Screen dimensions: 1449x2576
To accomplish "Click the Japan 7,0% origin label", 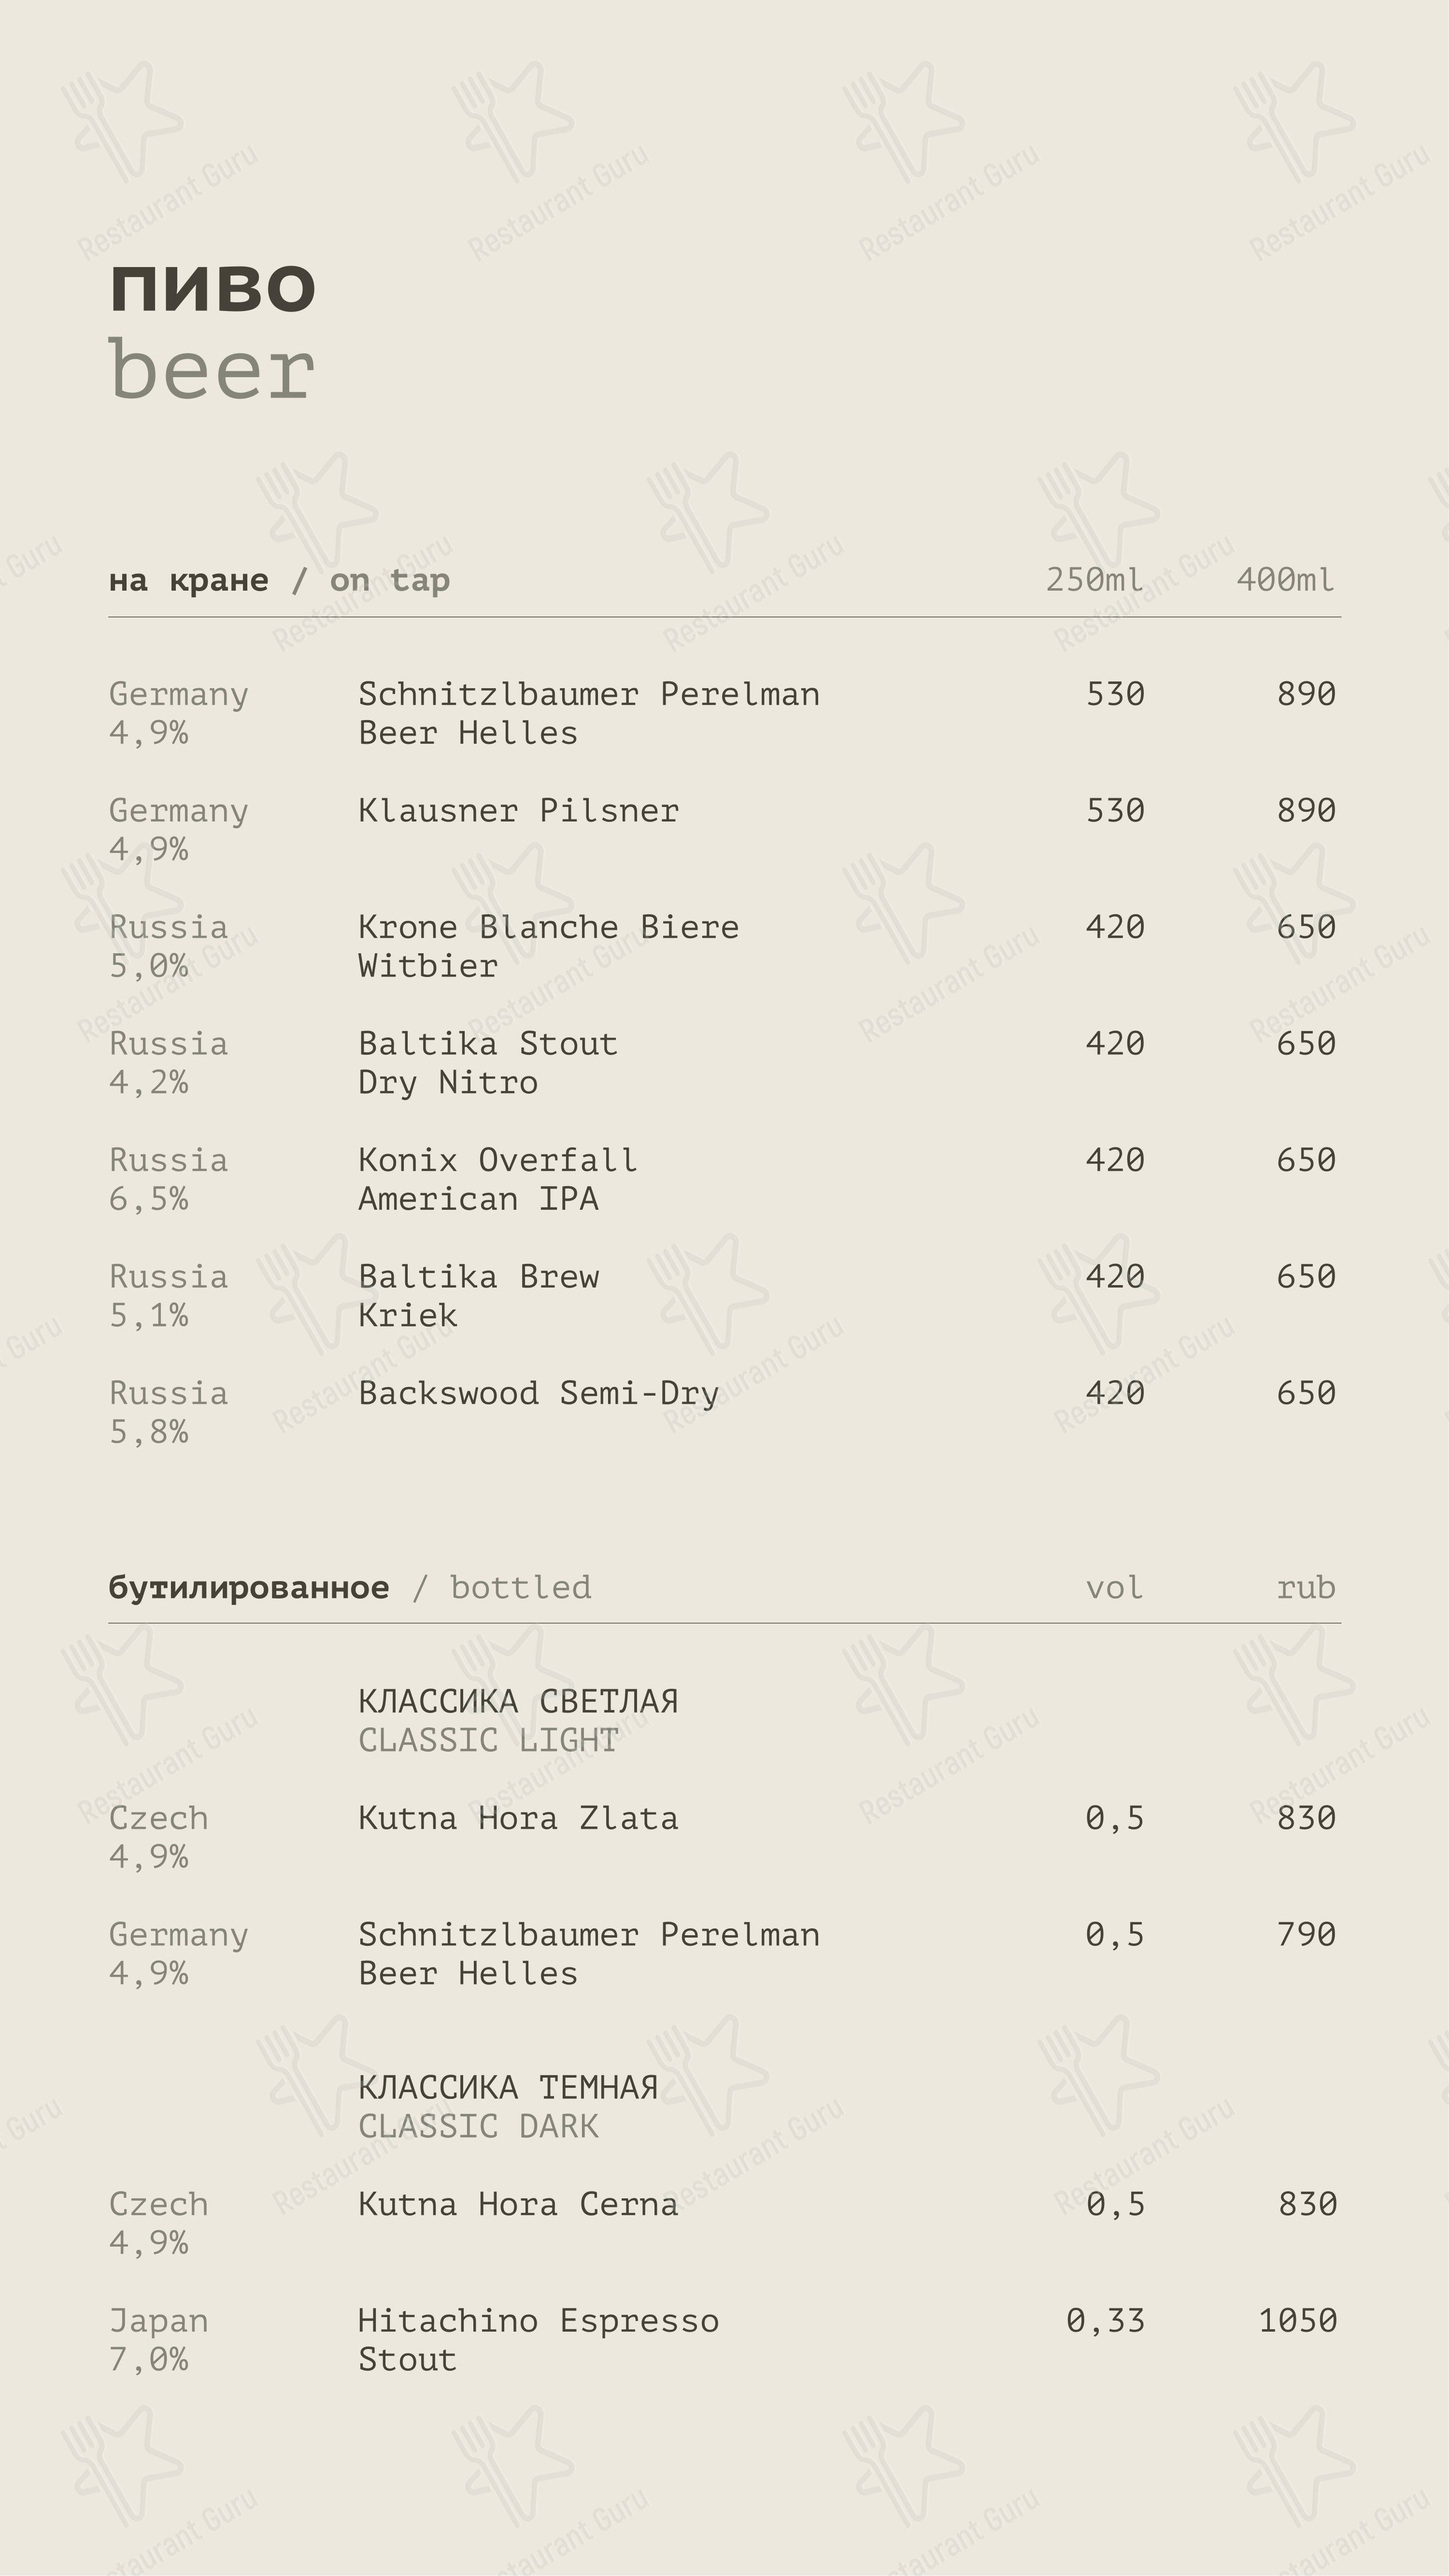I will [158, 2339].
